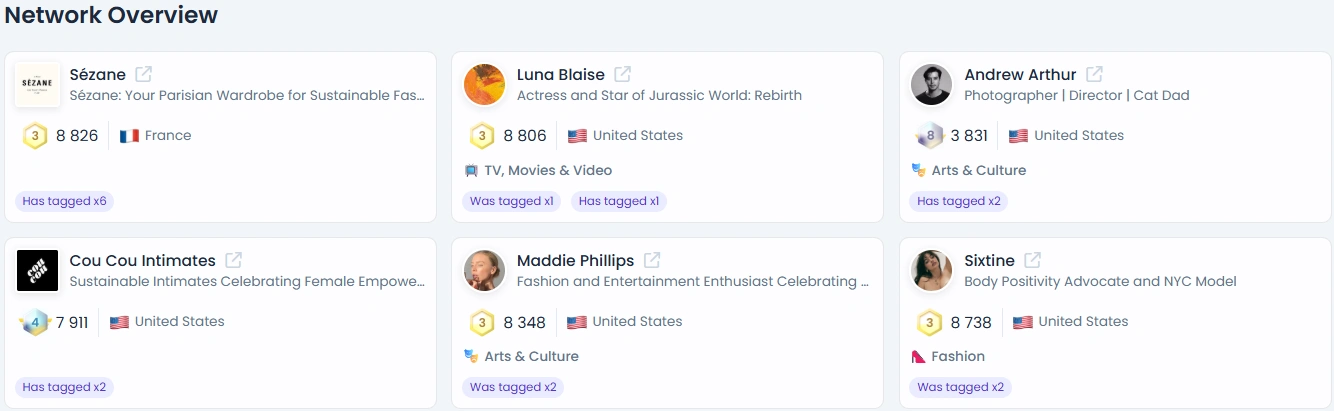
Task: Open Luna Blaise external link icon
Action: click(x=623, y=74)
